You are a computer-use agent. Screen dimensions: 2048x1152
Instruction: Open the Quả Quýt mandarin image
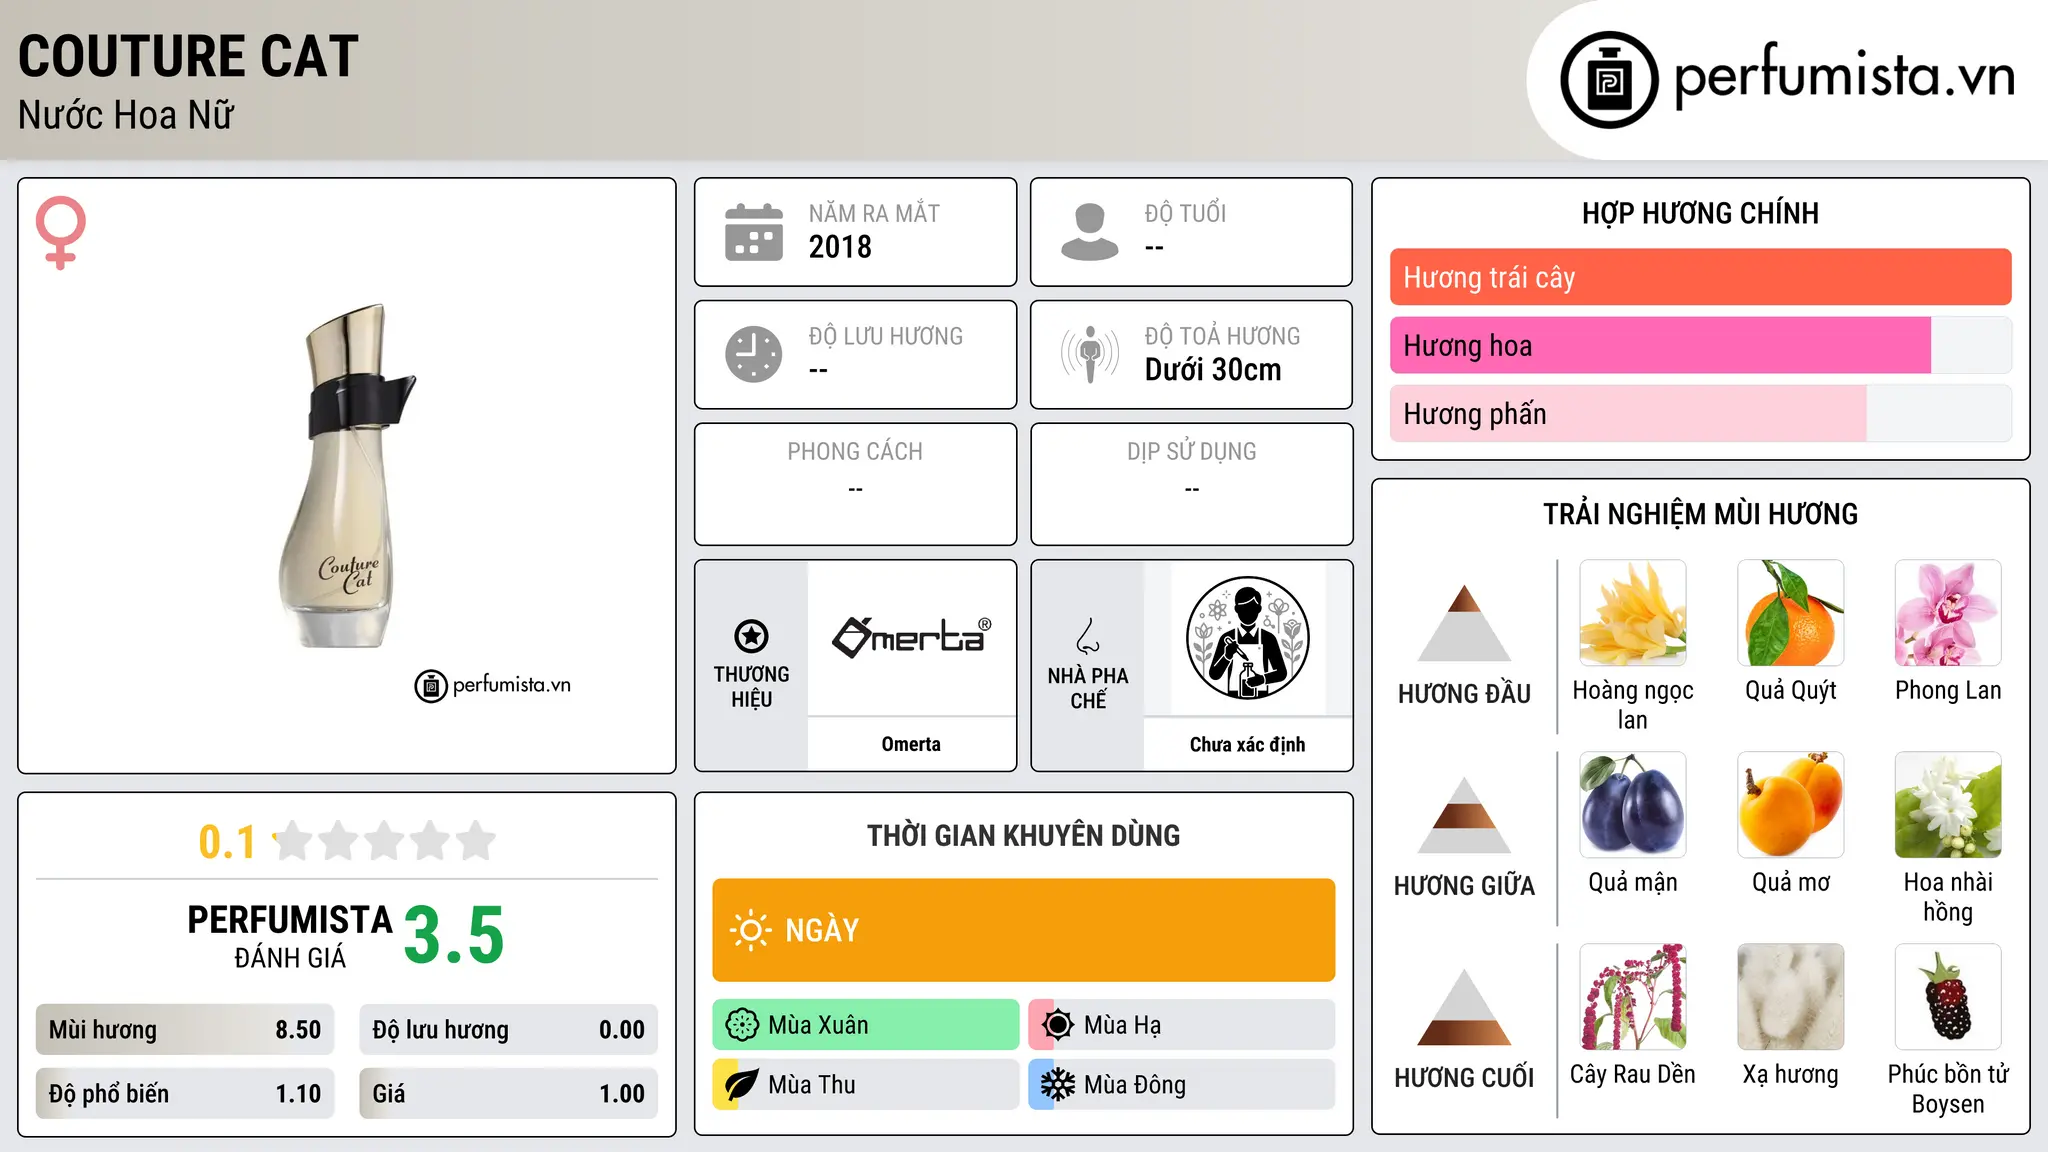(x=1791, y=613)
